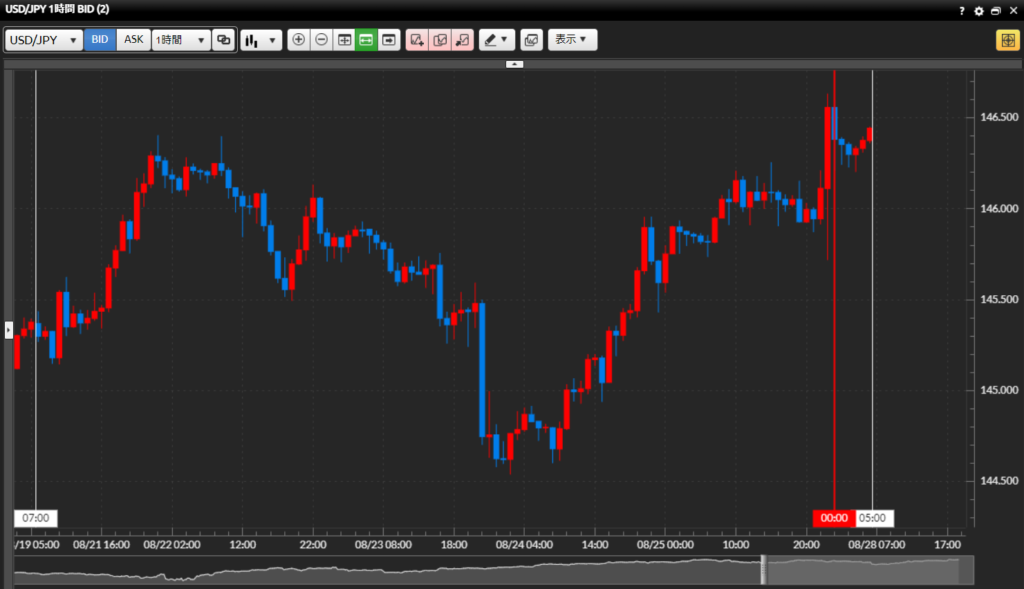Screen dimensions: 1024x589
Task: Click the chart image icon beside 表示
Action: [x=530, y=40]
